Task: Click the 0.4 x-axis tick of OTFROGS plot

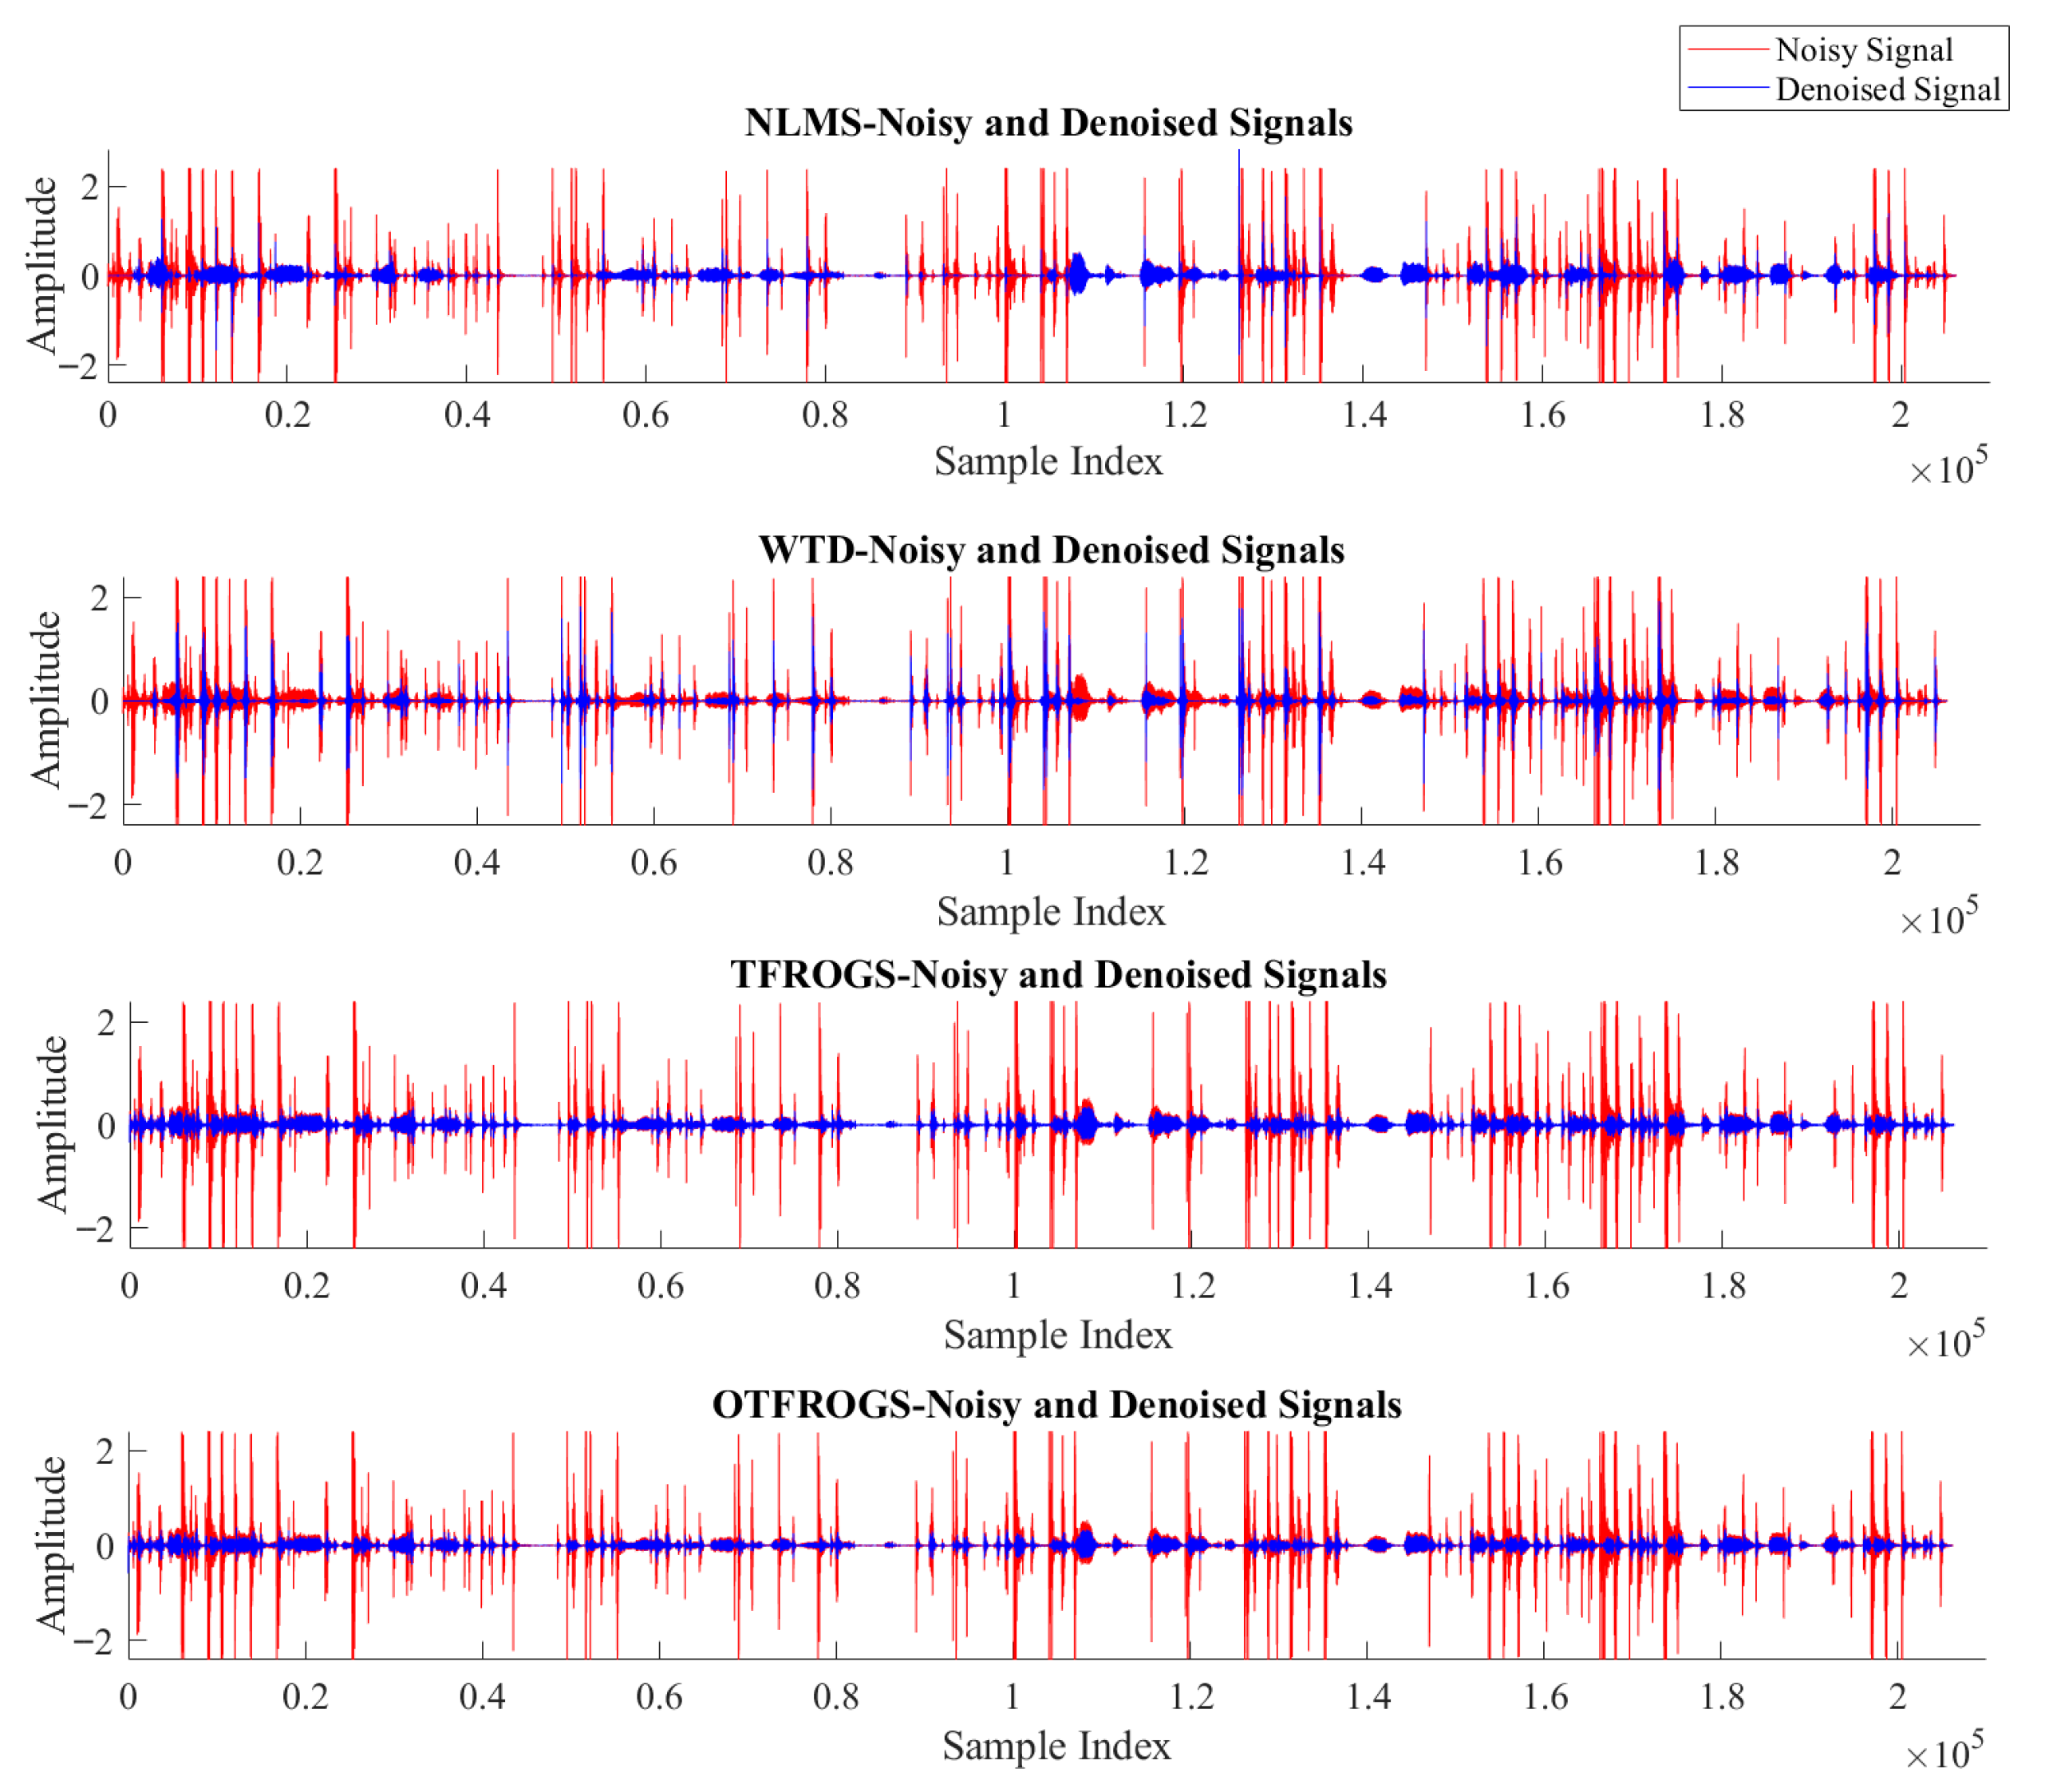Action: (482, 1697)
